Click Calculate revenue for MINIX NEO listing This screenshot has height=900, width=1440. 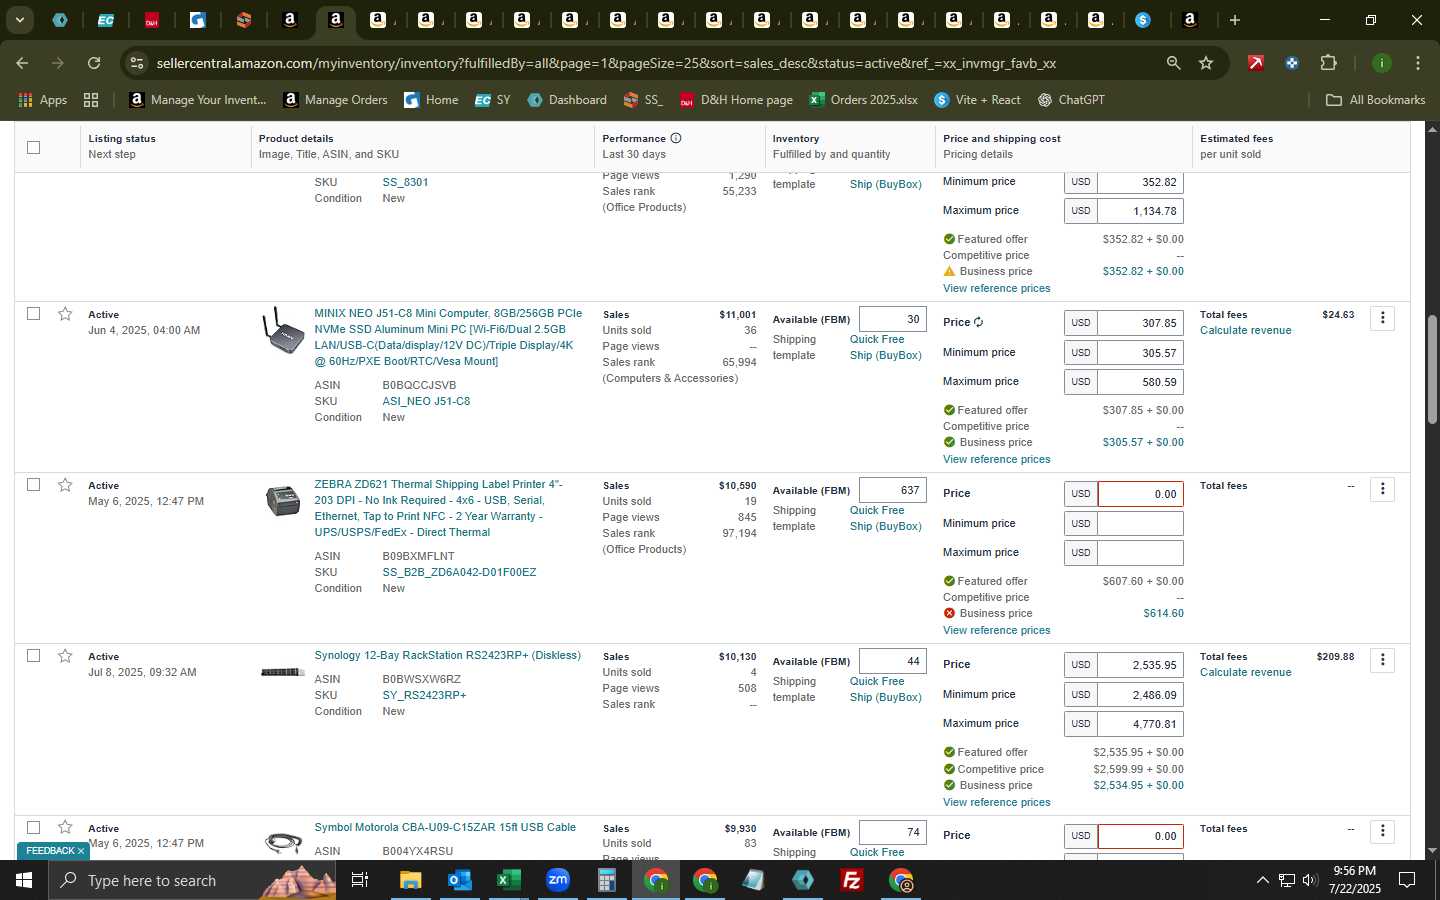(x=1245, y=330)
